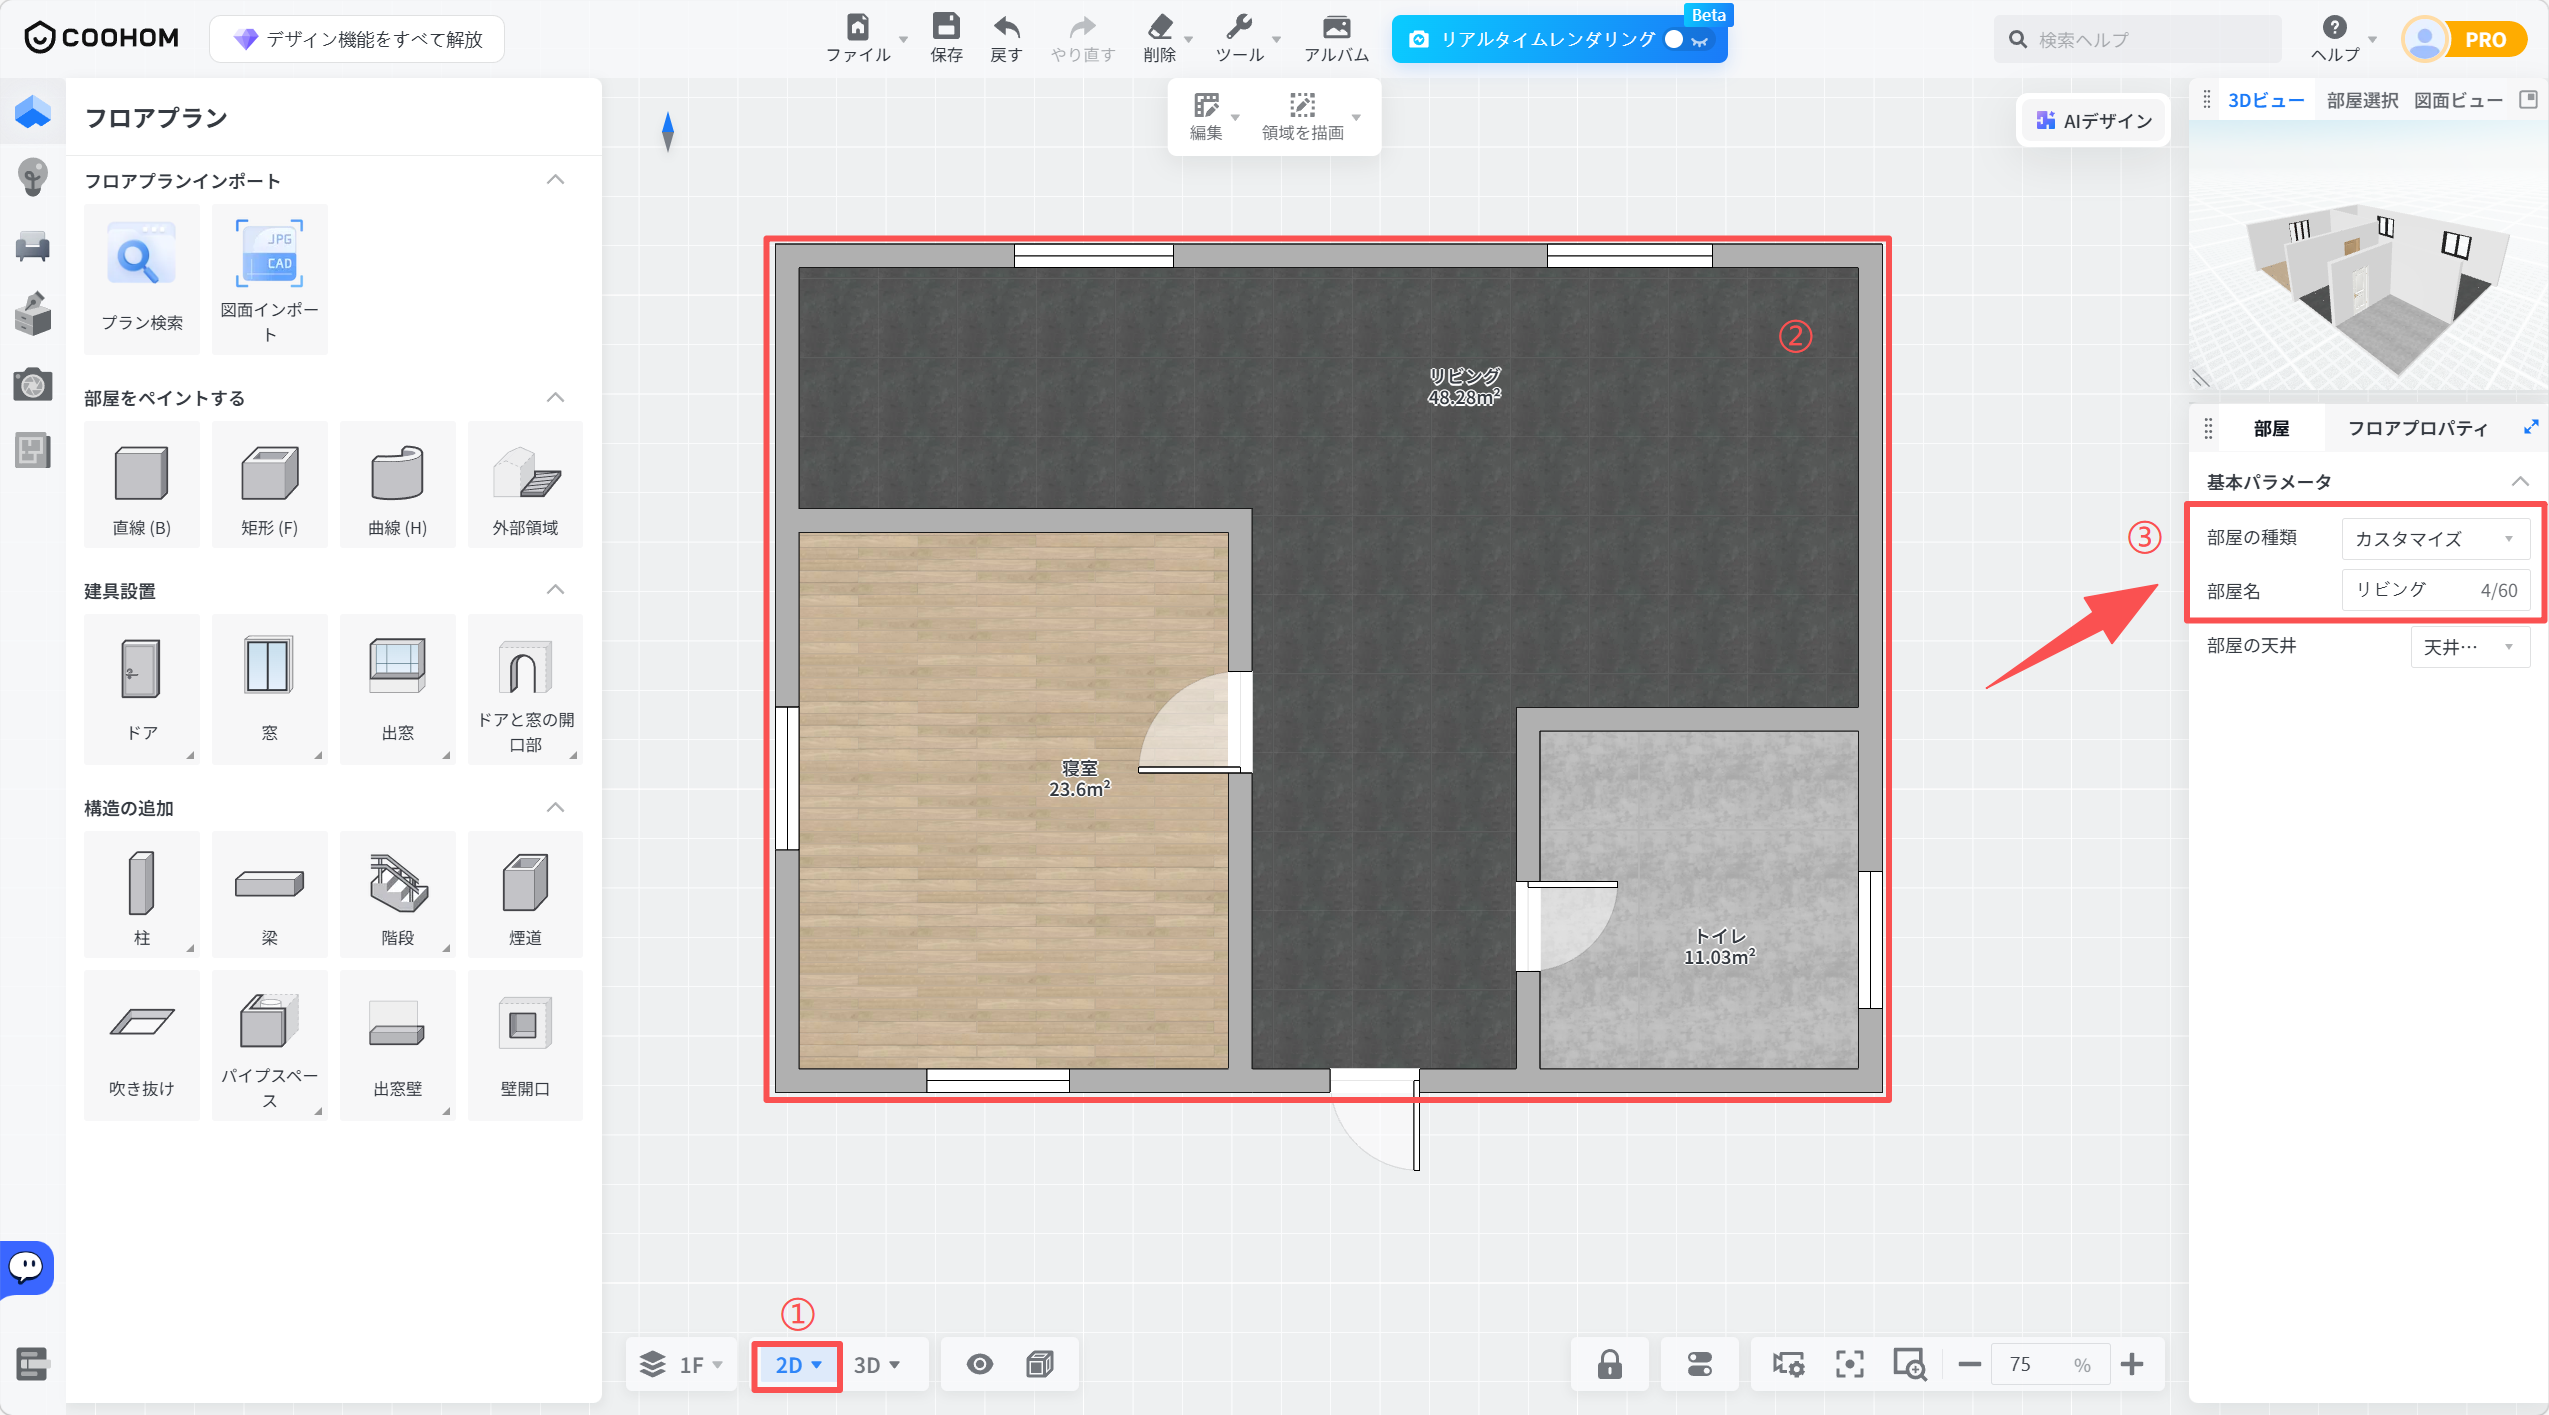Collapse the 構造の追加 section
Screen dimensions: 2549x1415
click(x=555, y=807)
